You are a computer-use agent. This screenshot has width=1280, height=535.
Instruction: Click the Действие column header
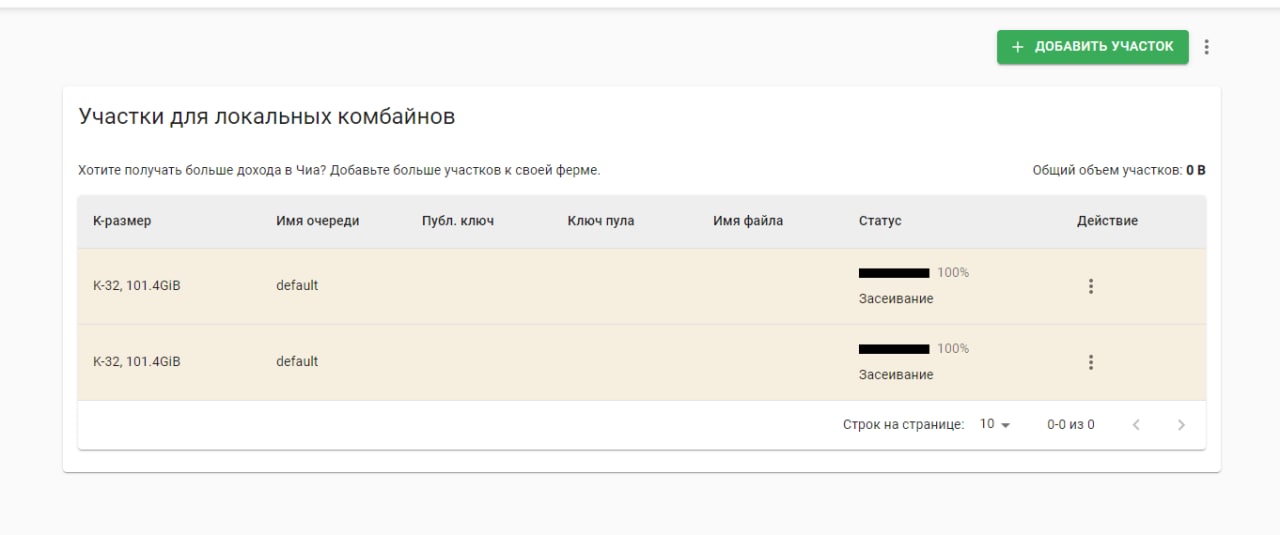pos(1107,221)
